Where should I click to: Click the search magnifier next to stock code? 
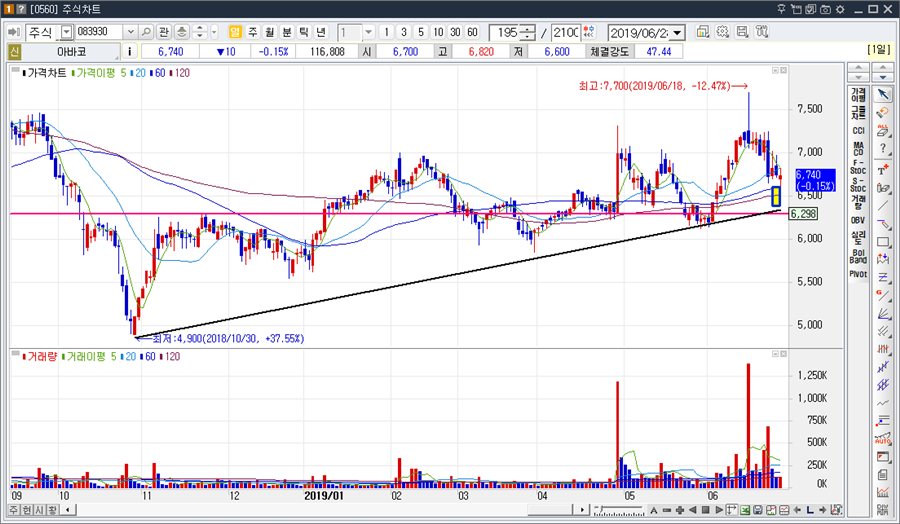(x=146, y=32)
